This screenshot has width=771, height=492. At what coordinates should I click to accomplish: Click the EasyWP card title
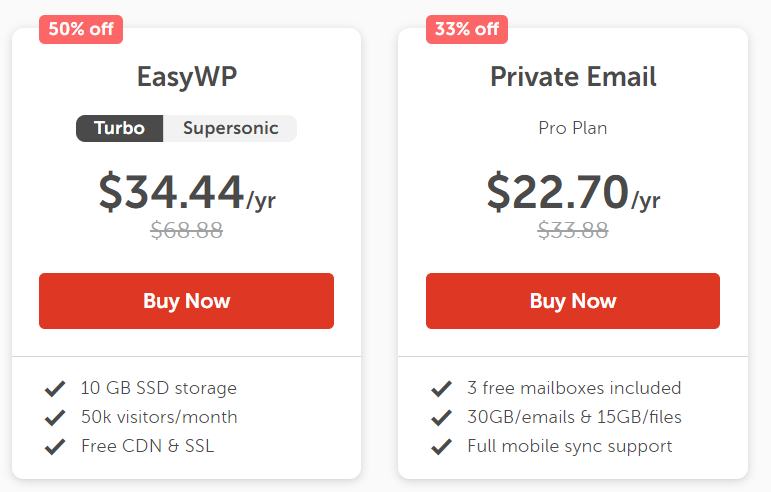click(187, 77)
